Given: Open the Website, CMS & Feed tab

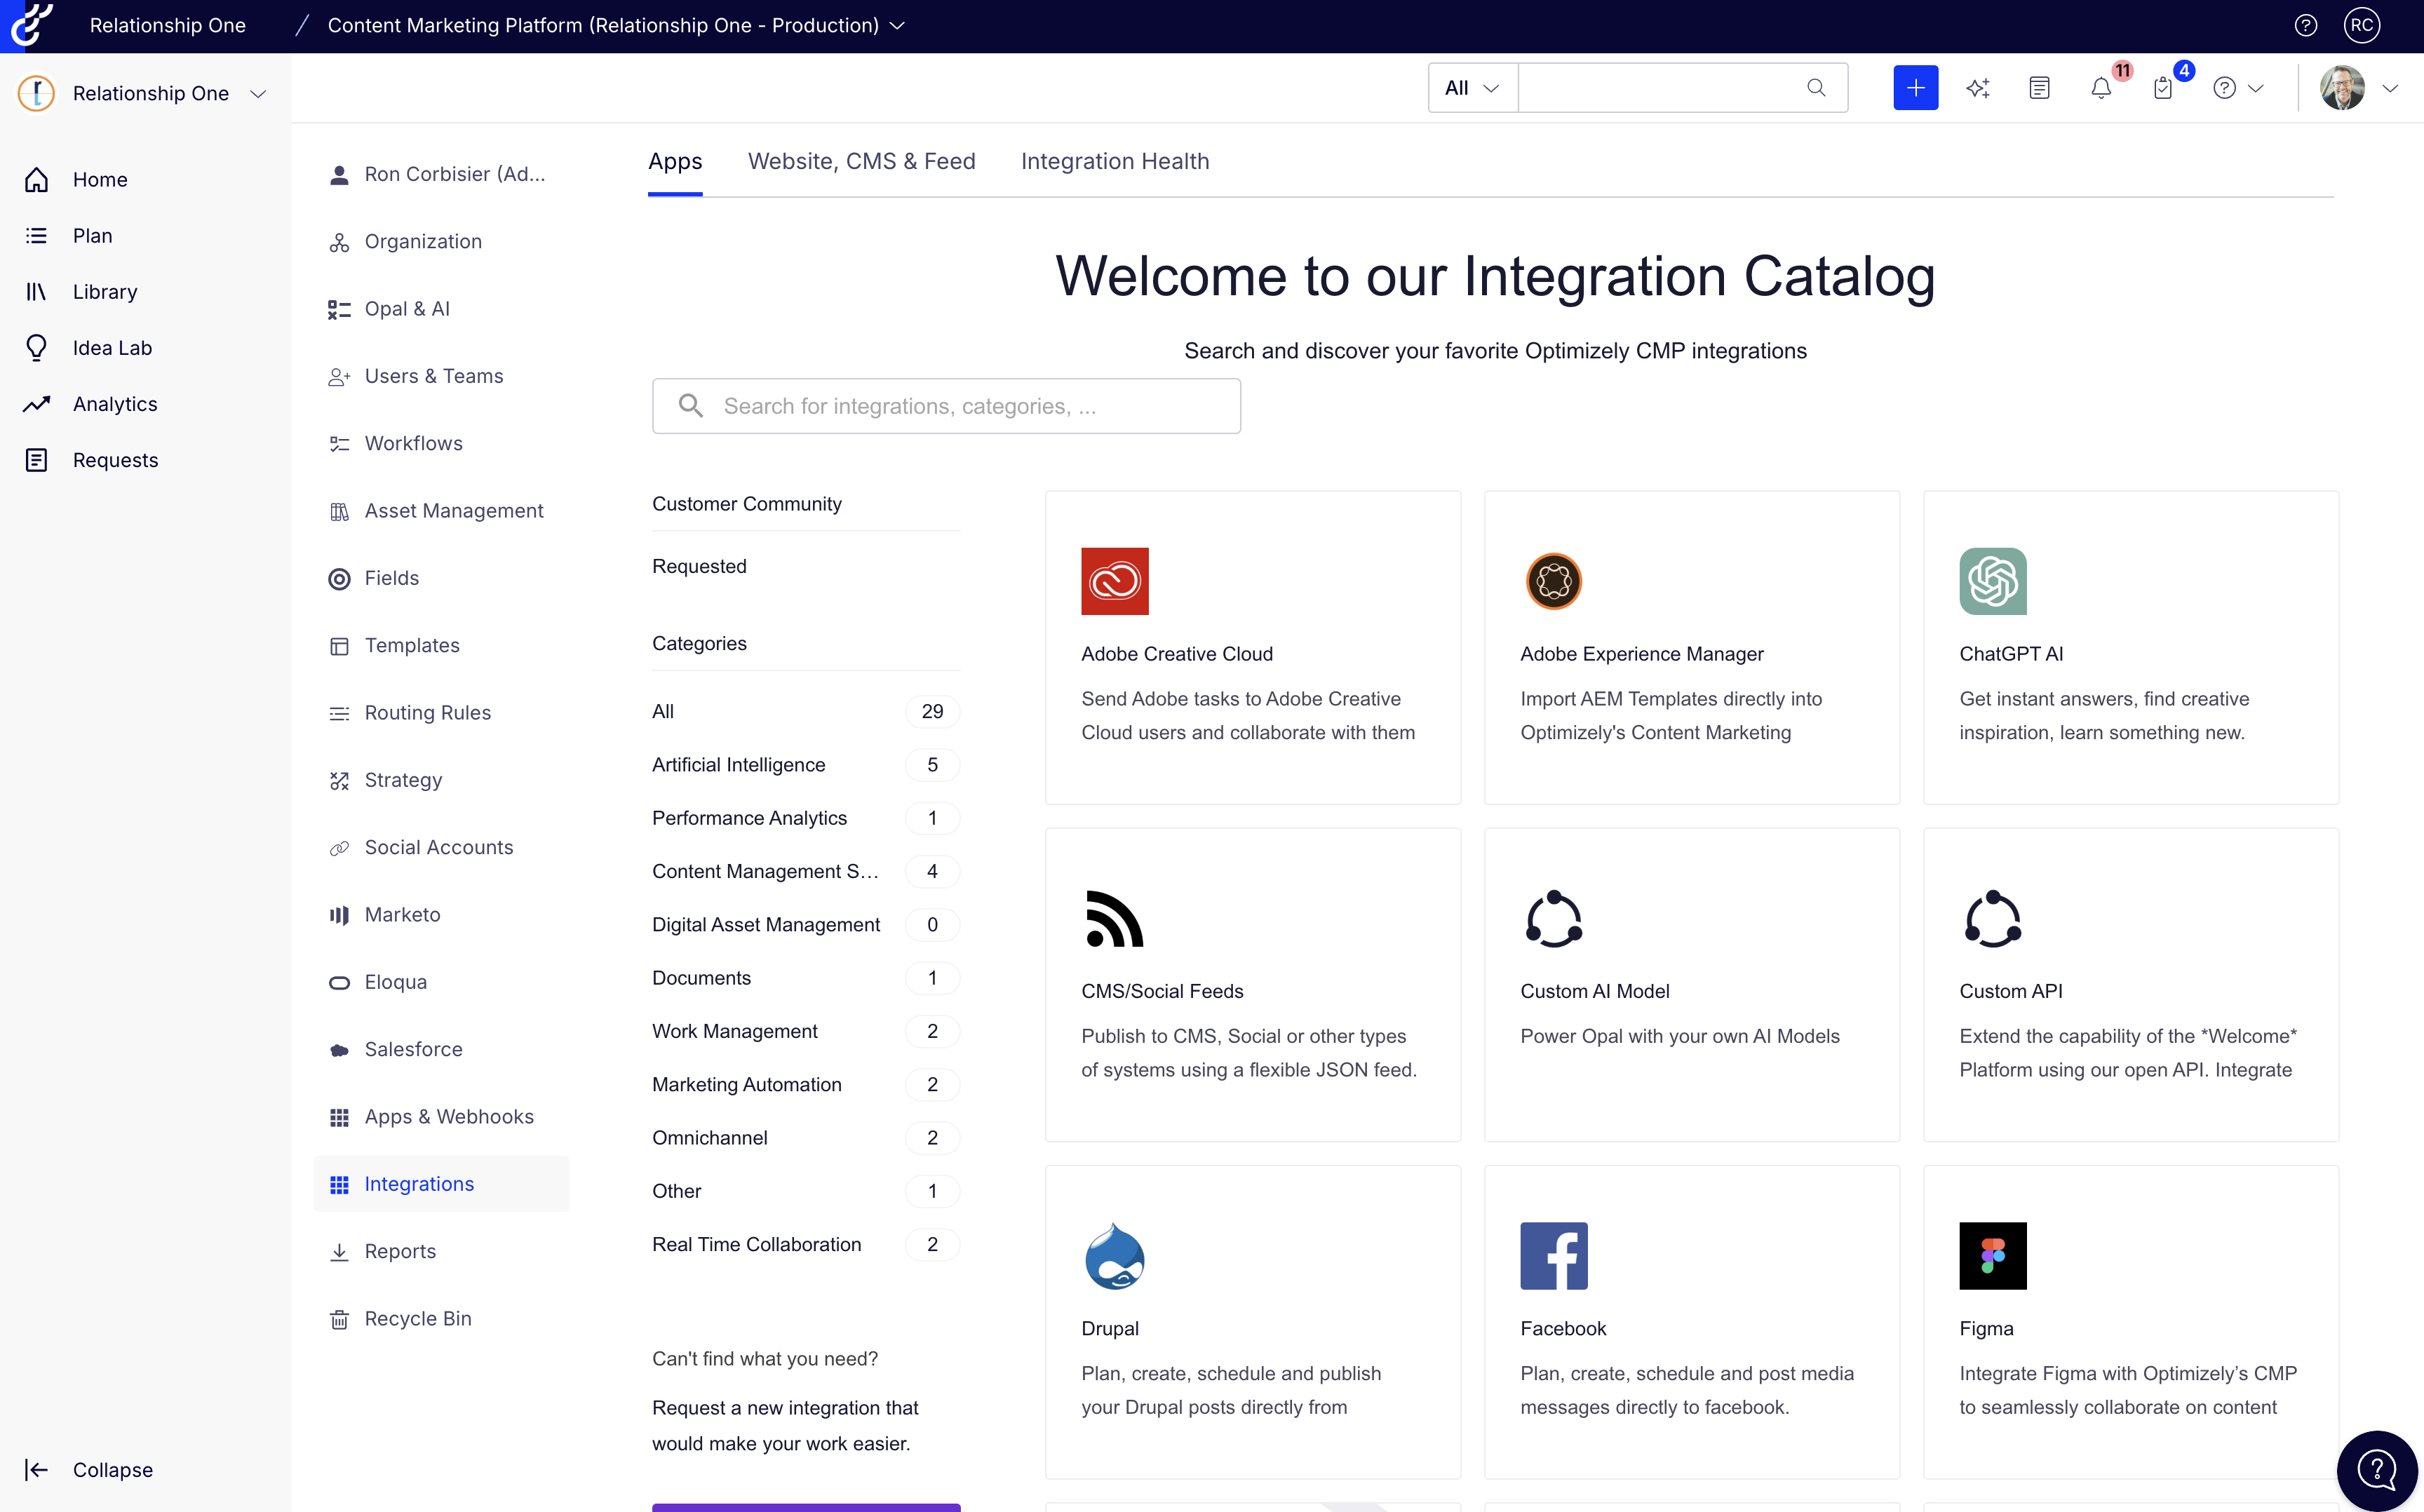Looking at the screenshot, I should coord(862,161).
